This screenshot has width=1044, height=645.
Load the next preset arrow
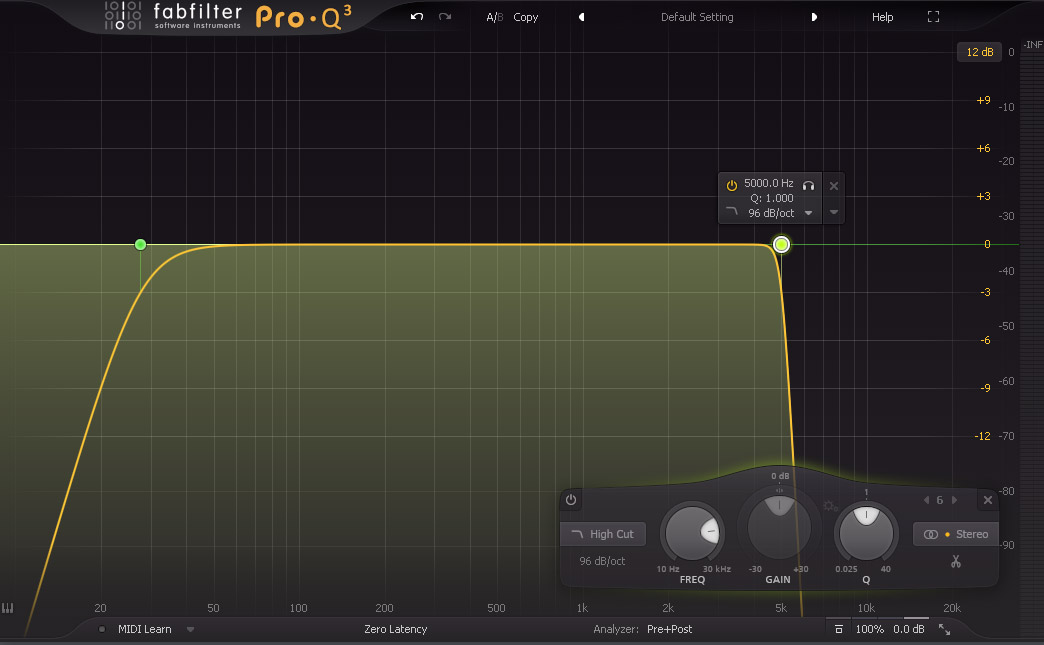tap(814, 17)
